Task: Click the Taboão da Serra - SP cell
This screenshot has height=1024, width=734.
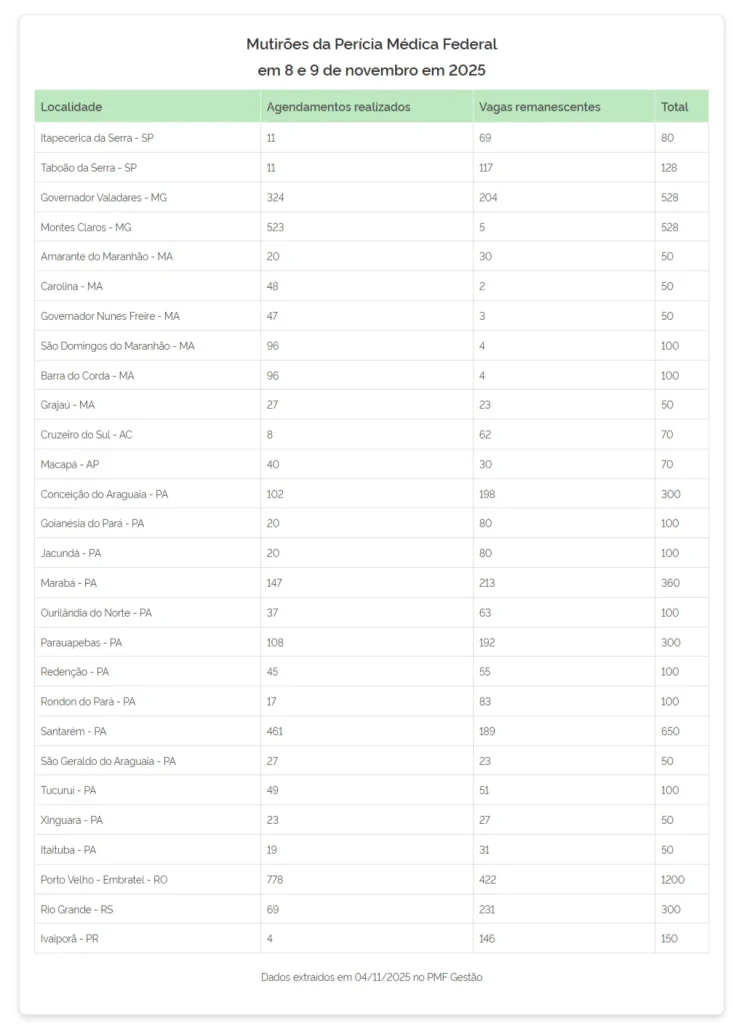Action: click(x=88, y=168)
